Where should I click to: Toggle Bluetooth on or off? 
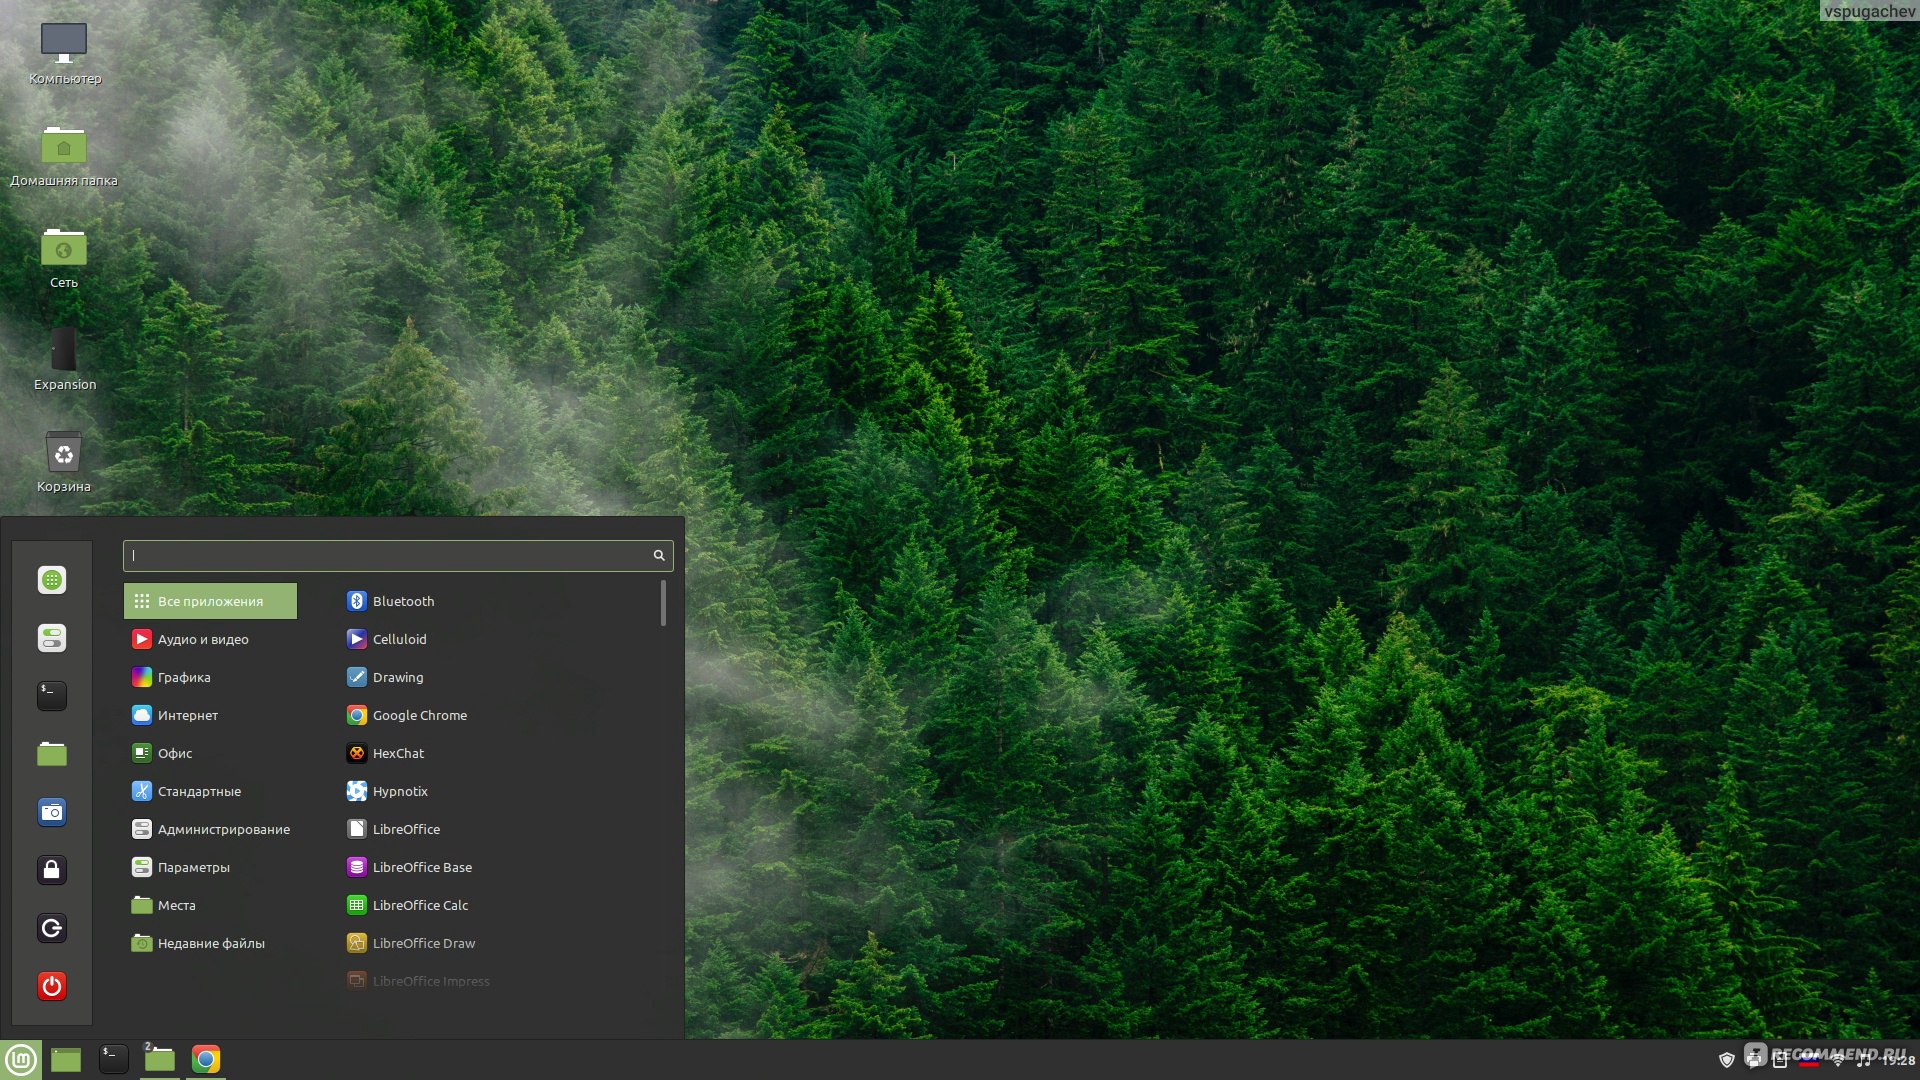404,600
